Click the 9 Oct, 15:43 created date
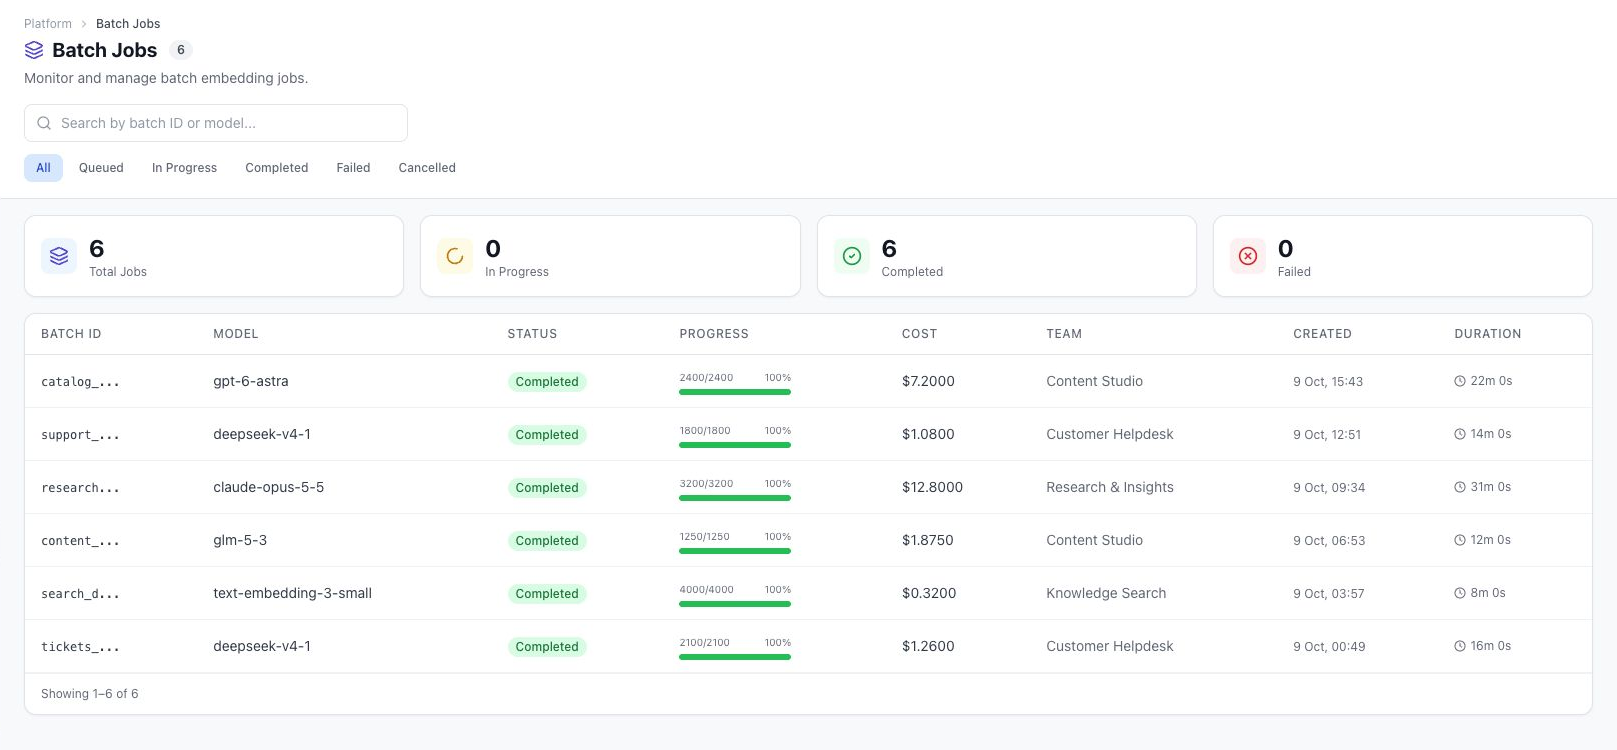The height and width of the screenshot is (750, 1617). coord(1328,381)
